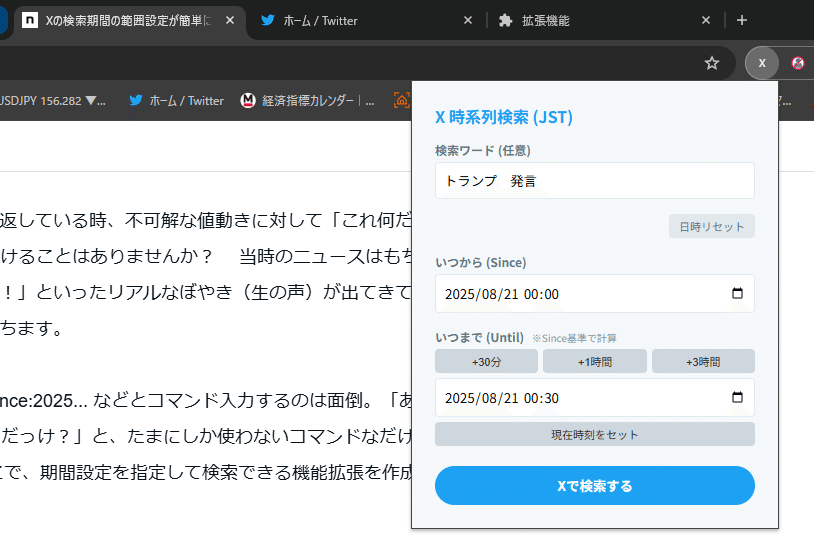Add three hours with the +3時間 button

[703, 361]
